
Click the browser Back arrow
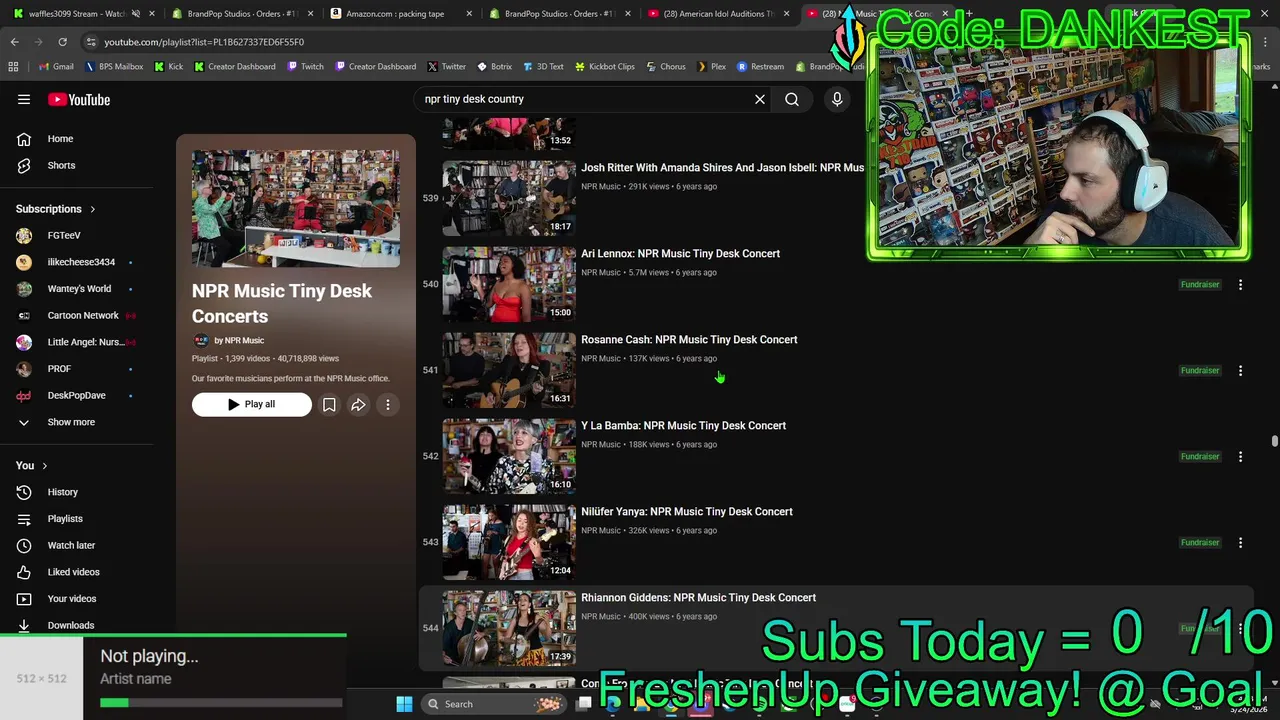click(x=14, y=42)
